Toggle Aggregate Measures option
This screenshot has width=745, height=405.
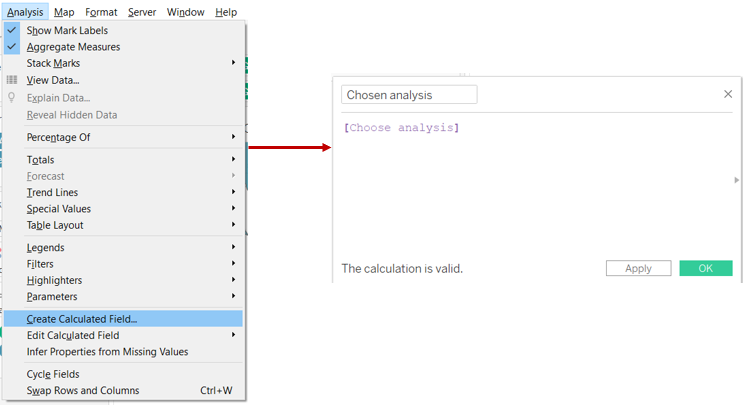click(73, 47)
